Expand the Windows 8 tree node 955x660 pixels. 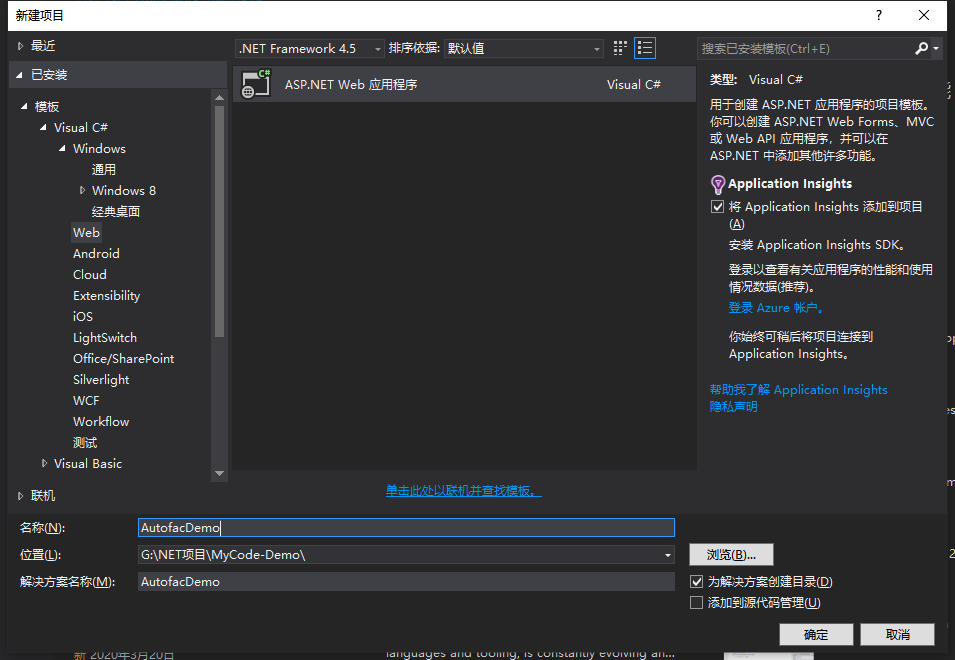[x=82, y=191]
